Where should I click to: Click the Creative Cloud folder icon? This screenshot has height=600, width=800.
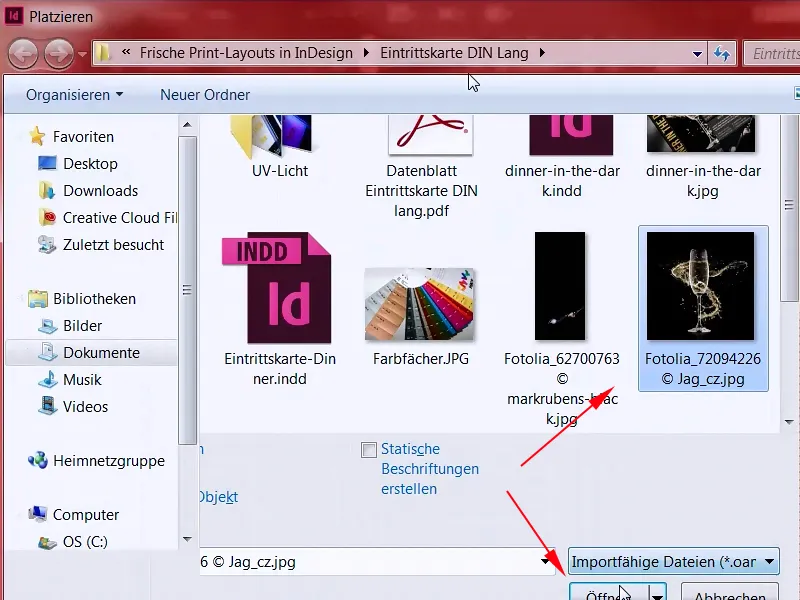(47, 217)
